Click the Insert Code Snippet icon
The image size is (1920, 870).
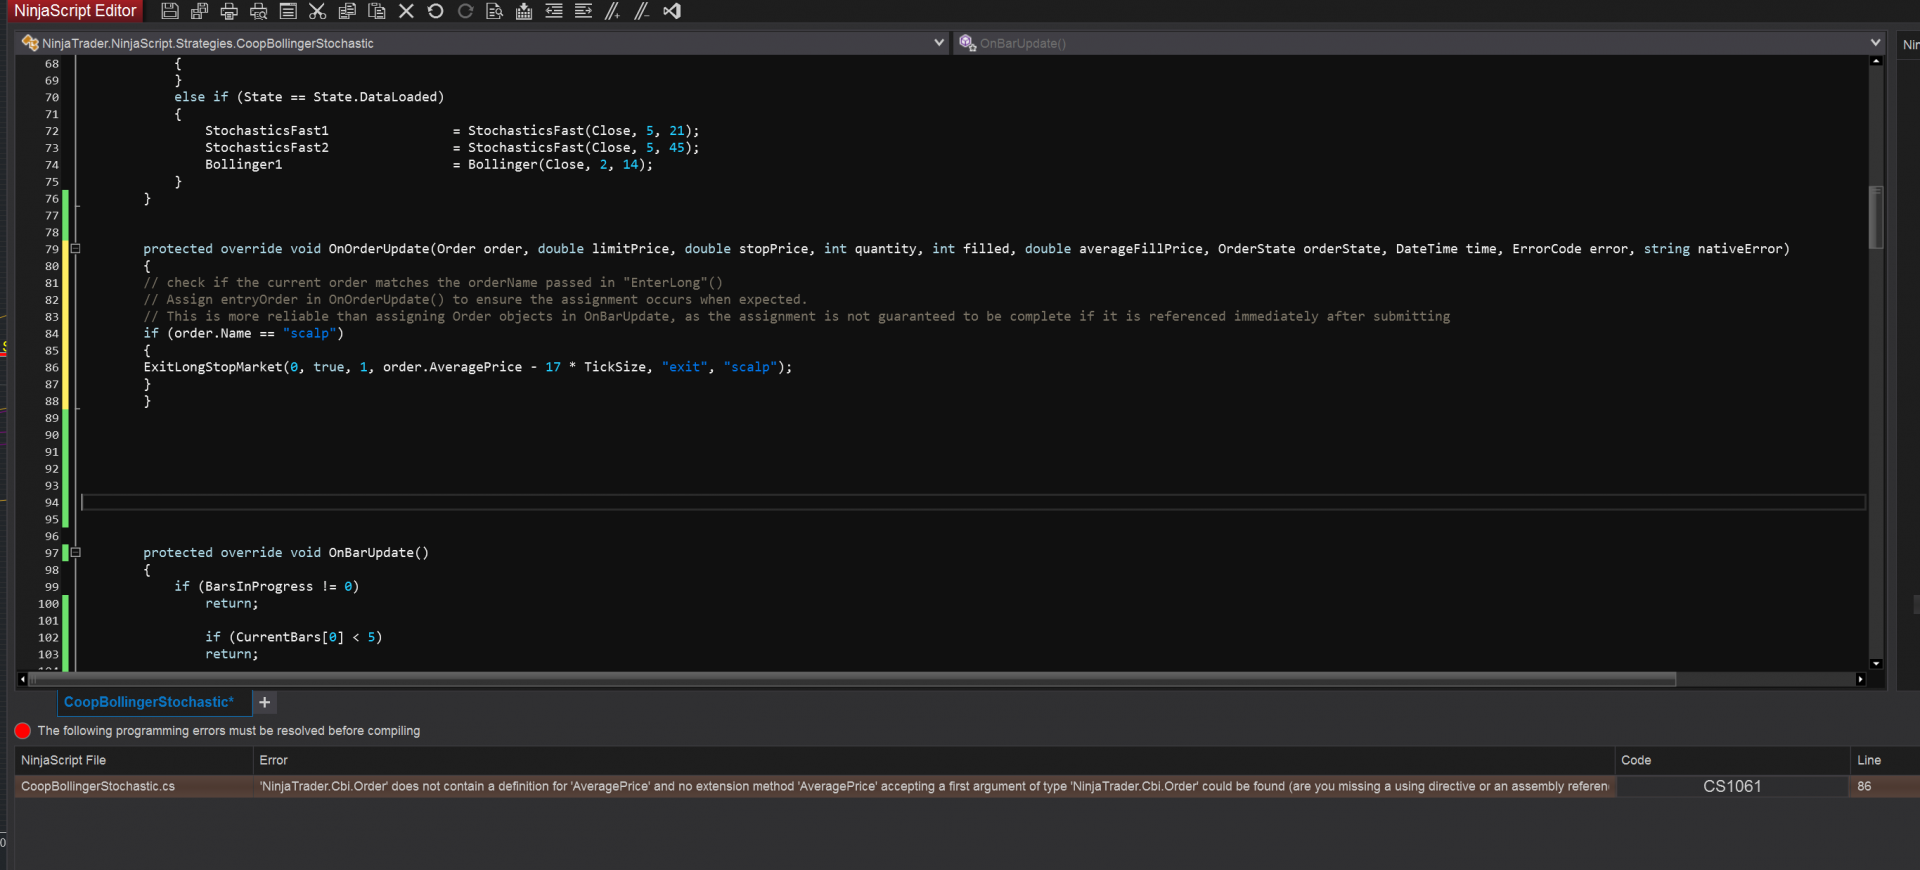click(x=524, y=11)
